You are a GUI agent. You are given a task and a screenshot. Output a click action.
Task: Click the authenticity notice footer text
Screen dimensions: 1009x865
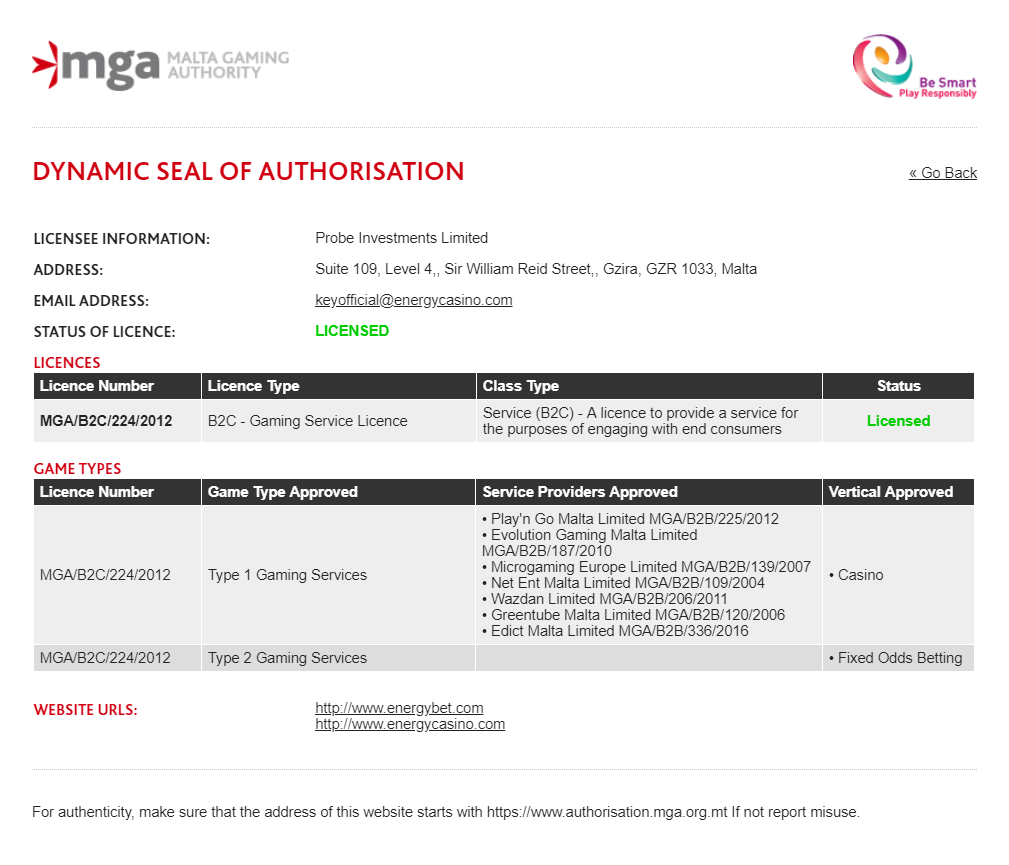point(445,812)
